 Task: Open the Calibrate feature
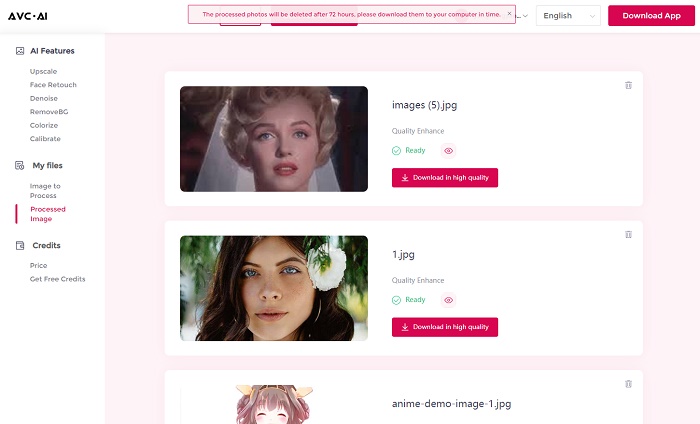tap(45, 139)
